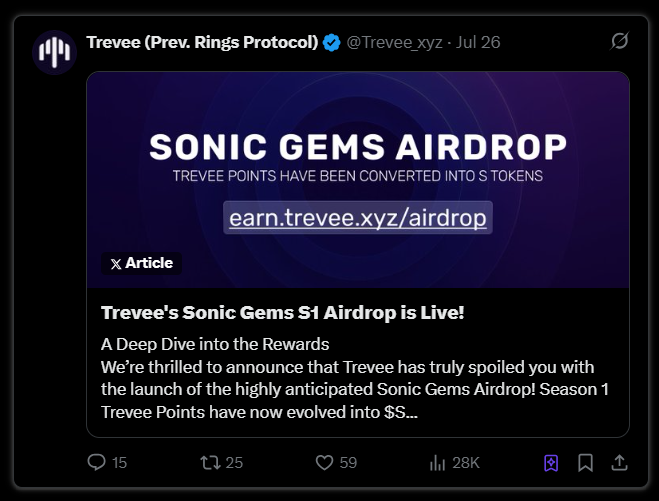This screenshot has height=501, width=659.
Task: Repost the Trevee airdrop post
Action: (x=208, y=462)
